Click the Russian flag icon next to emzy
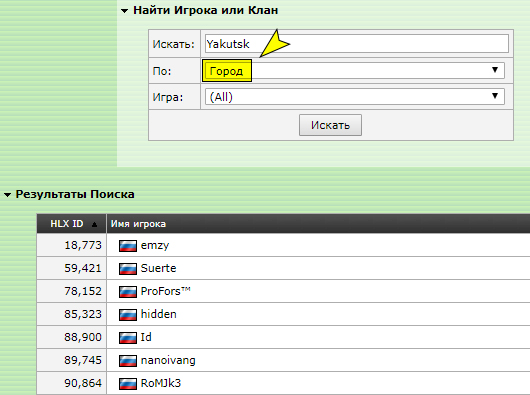 click(128, 246)
